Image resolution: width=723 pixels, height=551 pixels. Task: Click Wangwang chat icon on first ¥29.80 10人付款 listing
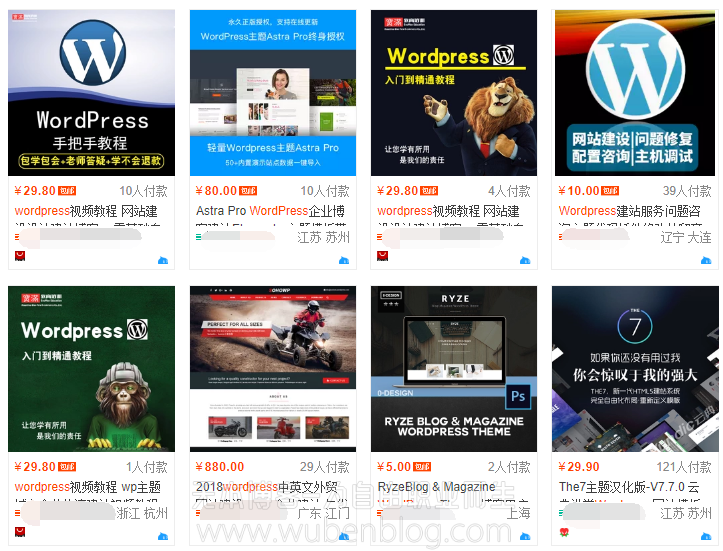[x=163, y=261]
